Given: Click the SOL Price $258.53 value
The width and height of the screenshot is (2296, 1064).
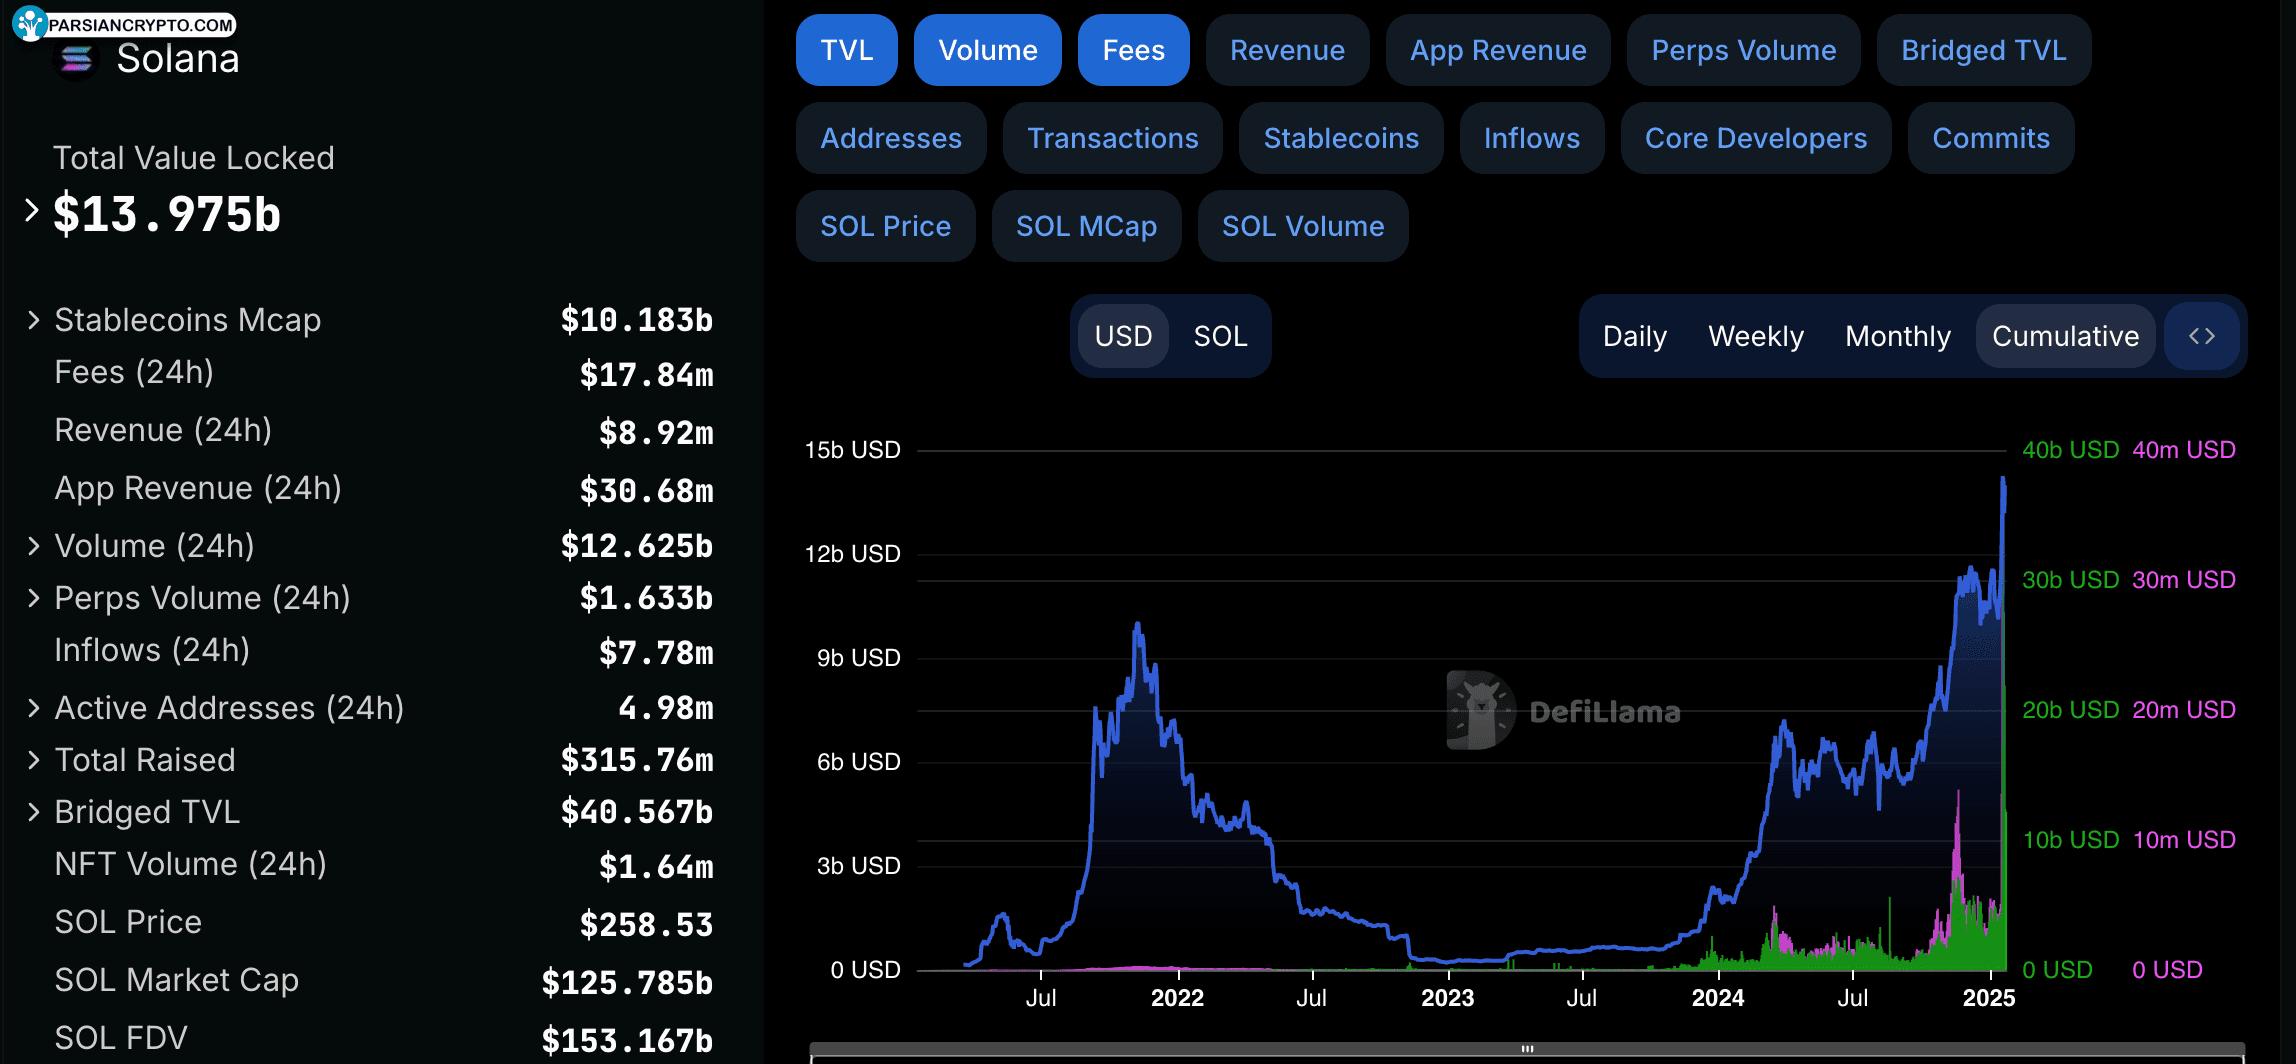Looking at the screenshot, I should [x=646, y=924].
